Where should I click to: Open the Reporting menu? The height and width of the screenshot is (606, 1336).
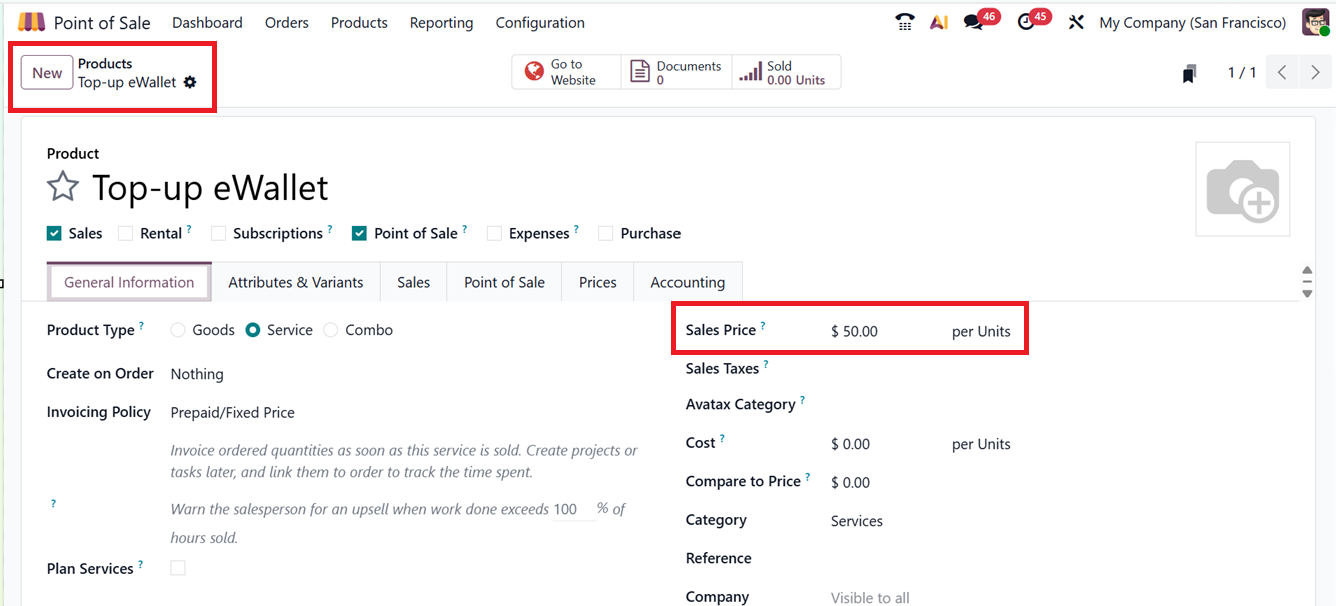point(441,22)
